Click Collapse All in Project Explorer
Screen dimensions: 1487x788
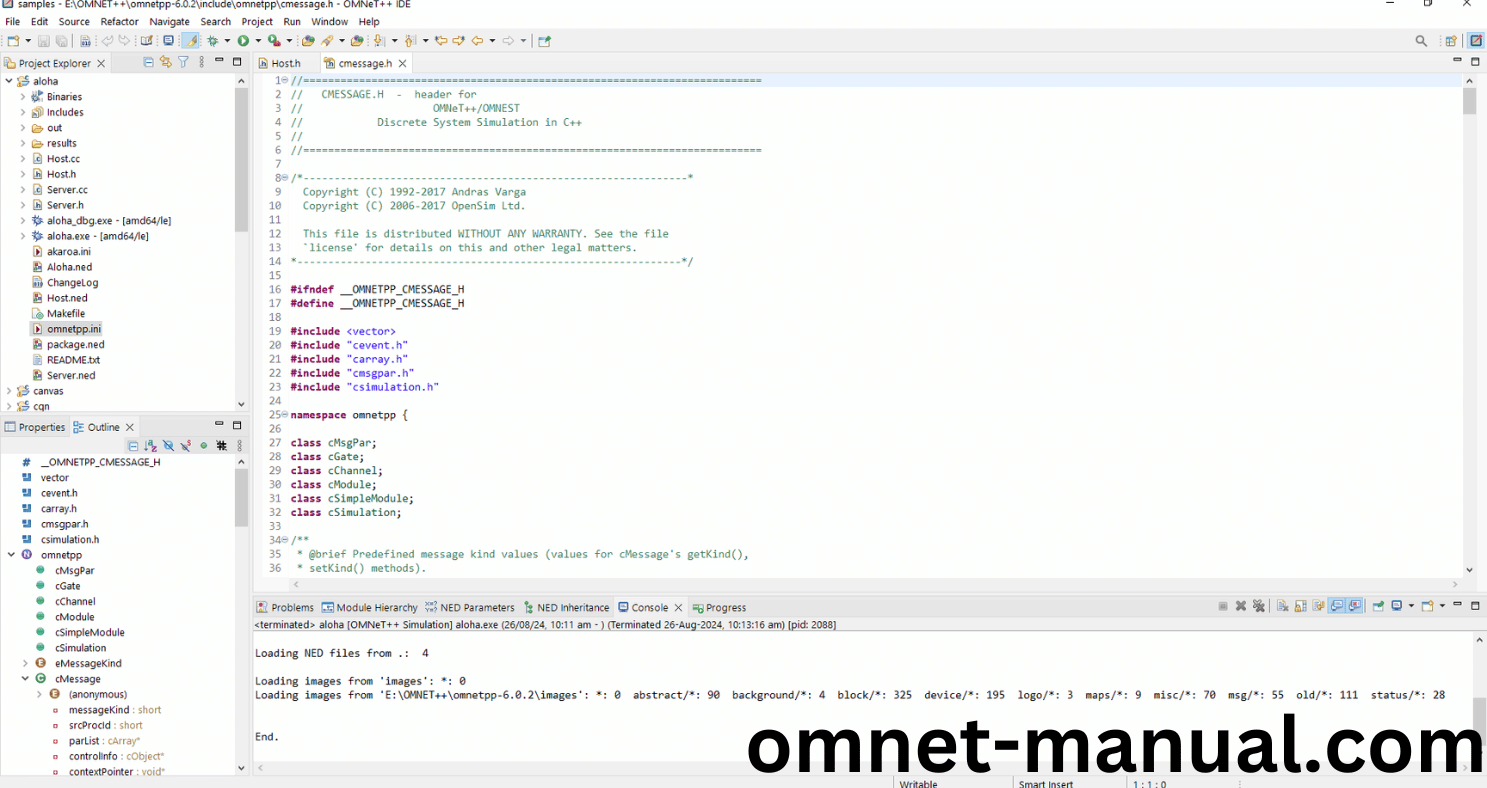(x=149, y=62)
